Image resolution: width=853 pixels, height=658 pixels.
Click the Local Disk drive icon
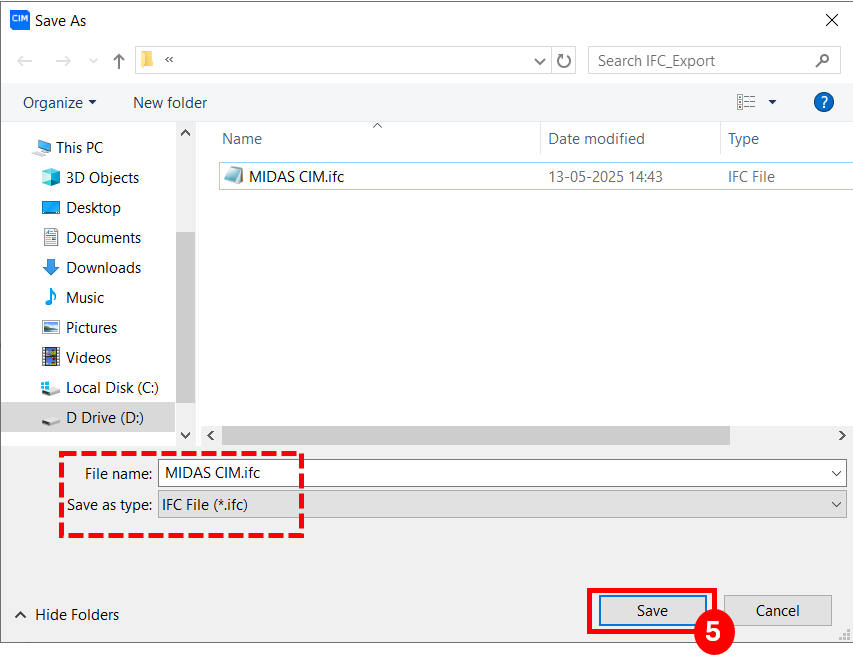pyautogui.click(x=50, y=388)
